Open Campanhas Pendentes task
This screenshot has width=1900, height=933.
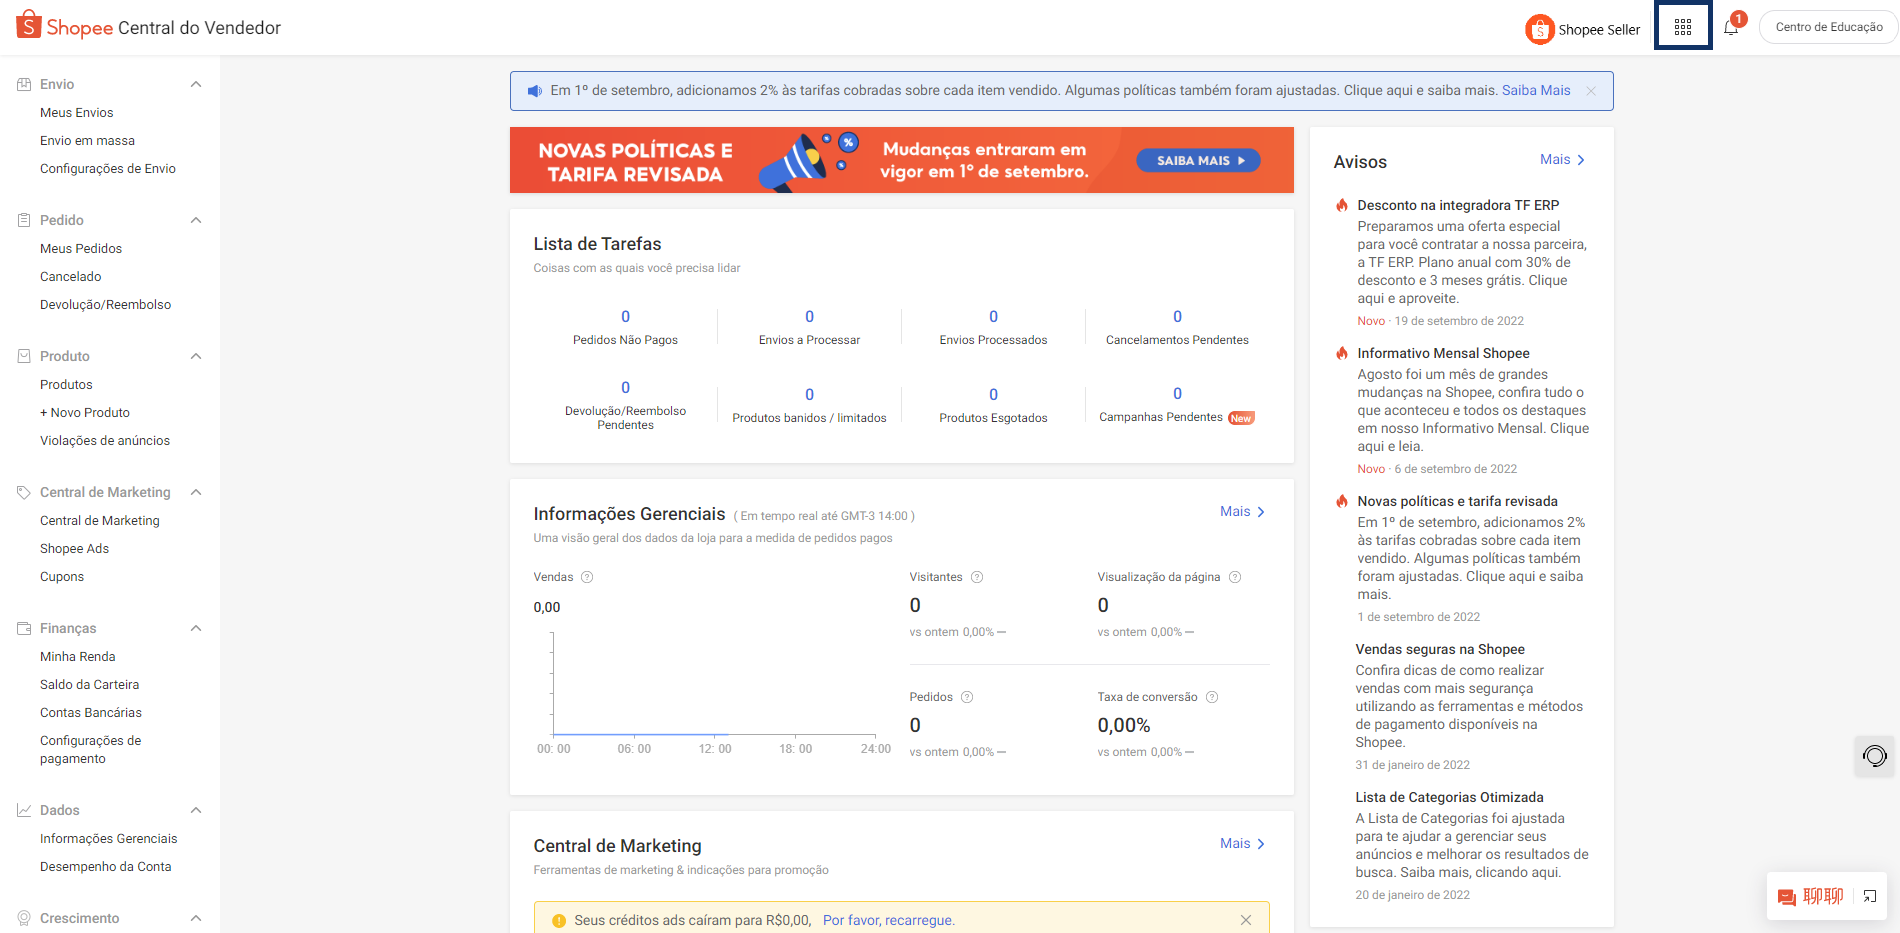click(1177, 405)
